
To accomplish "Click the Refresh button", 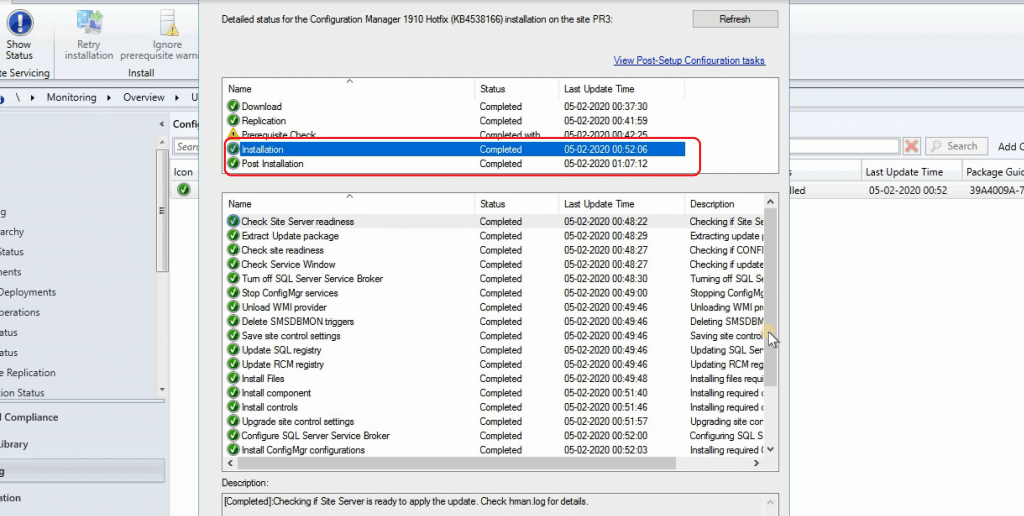I will pyautogui.click(x=735, y=19).
